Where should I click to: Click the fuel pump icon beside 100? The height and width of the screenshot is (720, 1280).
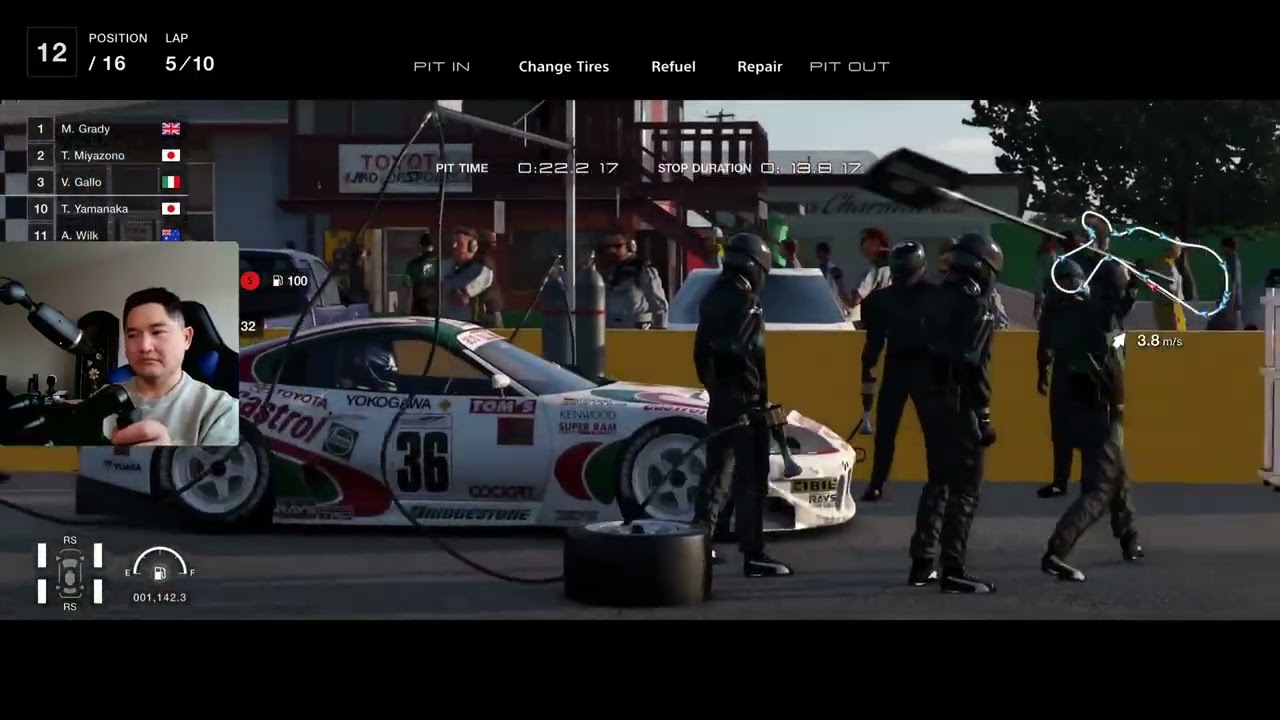pos(278,281)
